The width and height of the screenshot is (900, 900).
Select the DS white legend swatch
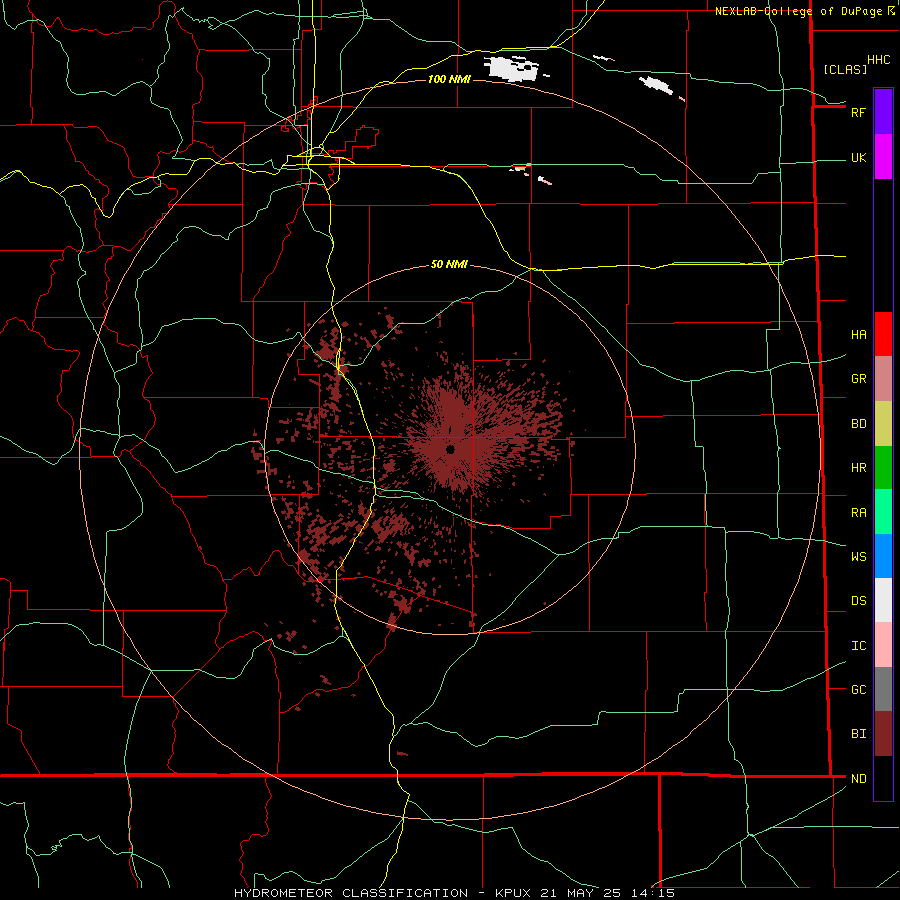[x=883, y=600]
